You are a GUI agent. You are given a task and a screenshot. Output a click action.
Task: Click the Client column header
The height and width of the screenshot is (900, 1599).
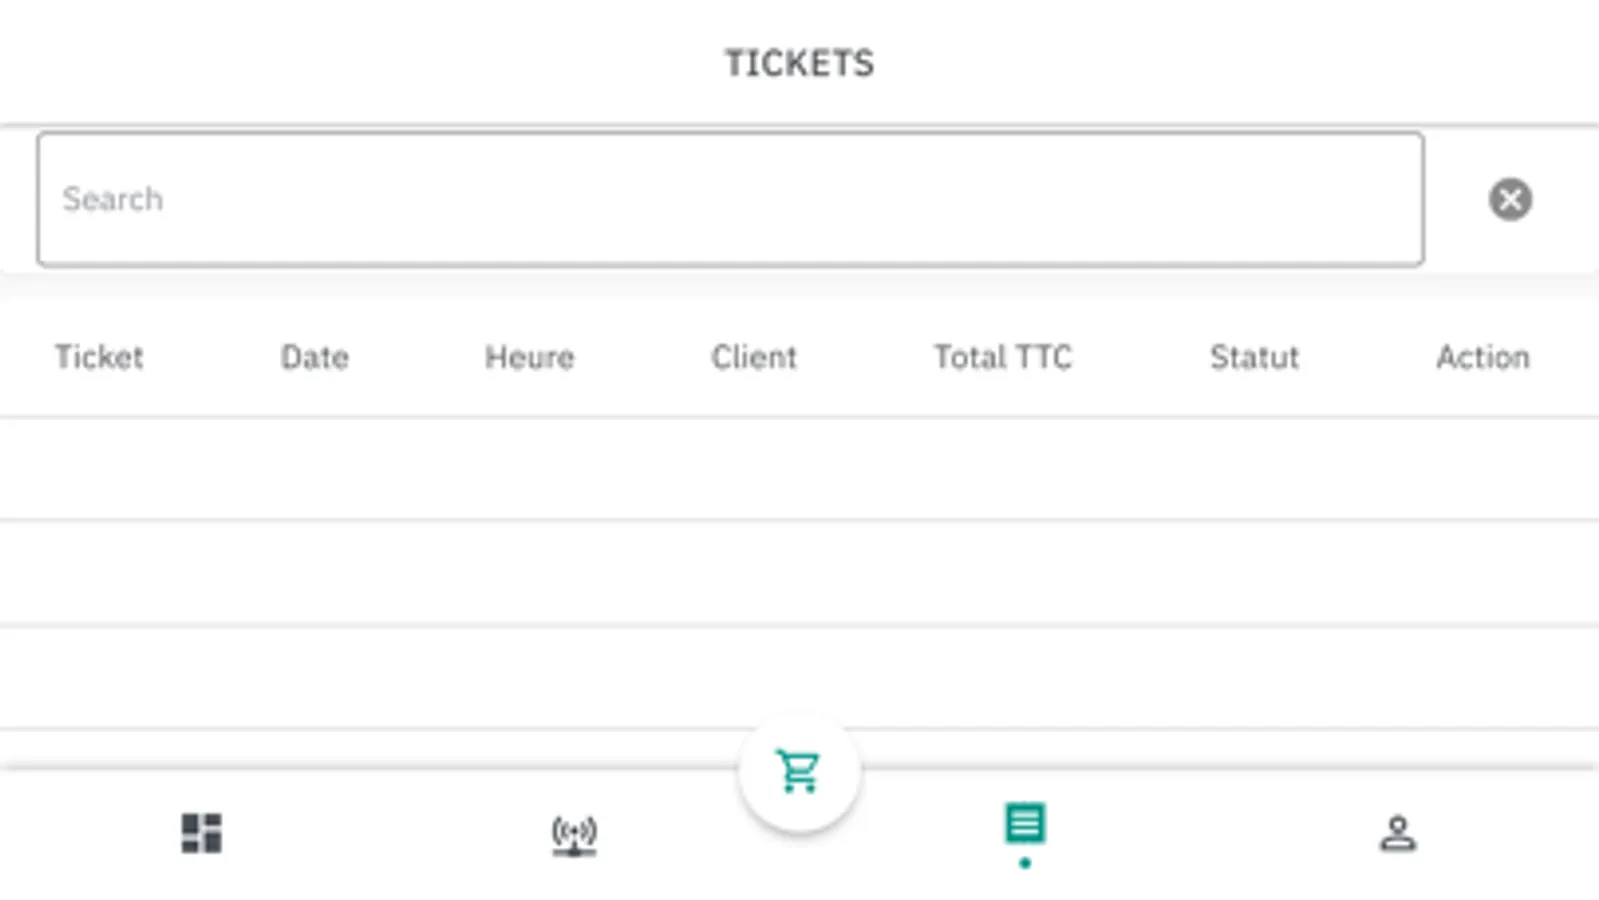pyautogui.click(x=754, y=357)
